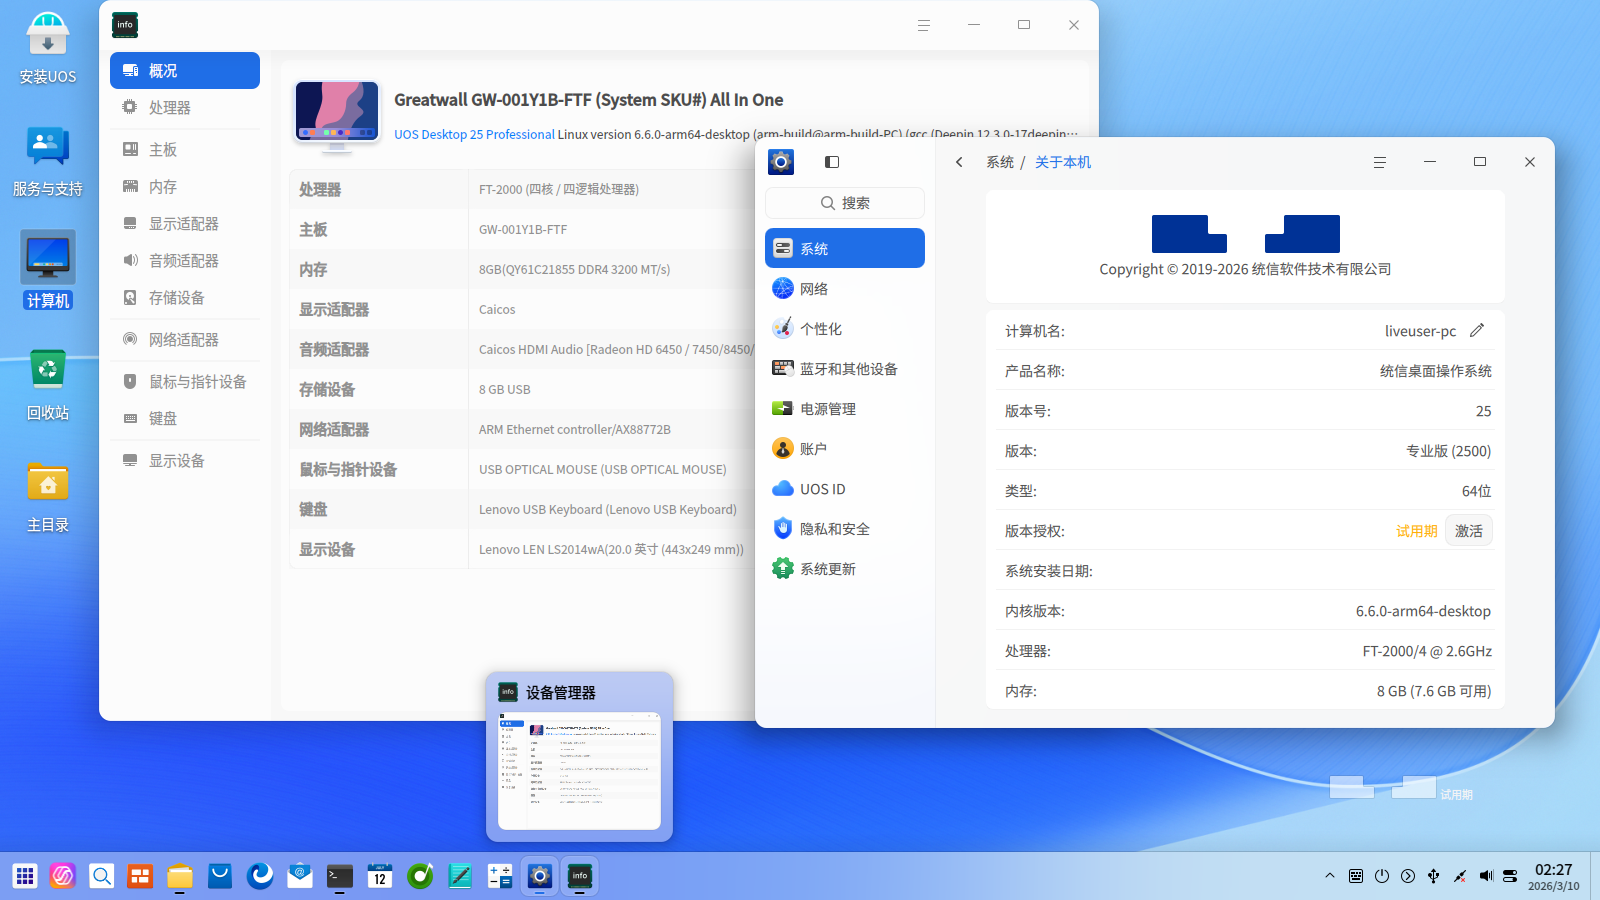The image size is (1600, 900).
Task: Select 存储设备 in Device Manager sidebar
Action: coord(185,298)
